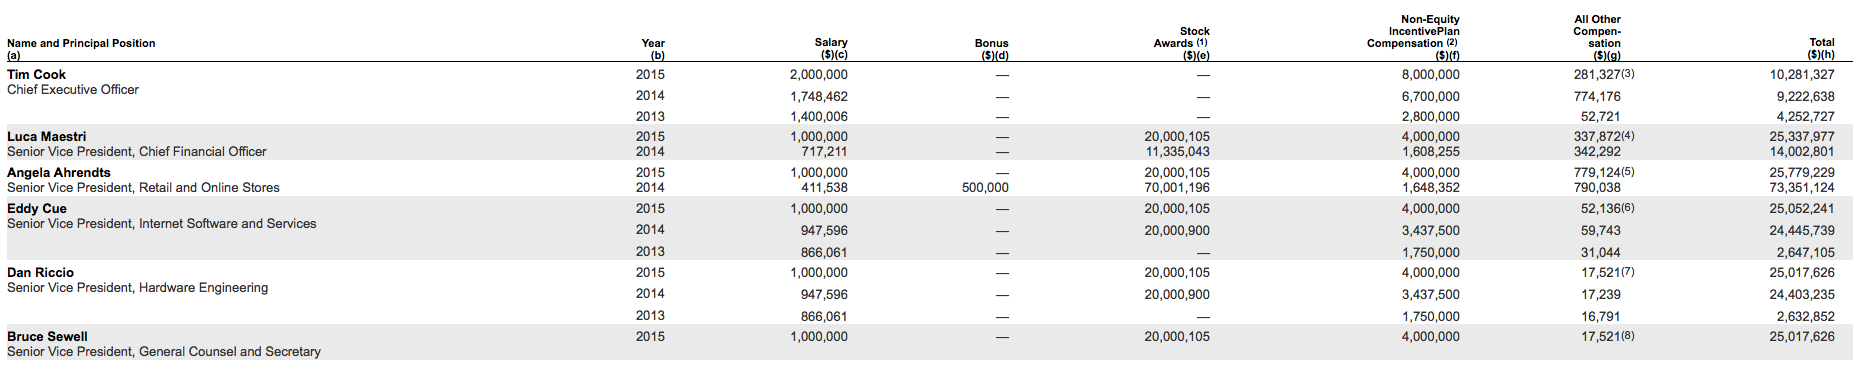
Task: Select the Non-Equity Incentive Plan Compensation header
Action: 1413,37
